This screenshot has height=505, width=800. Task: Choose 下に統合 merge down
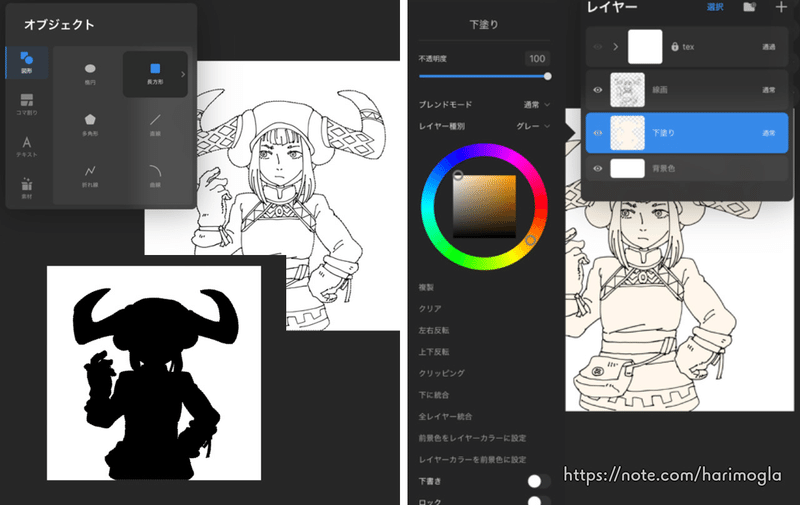434,395
